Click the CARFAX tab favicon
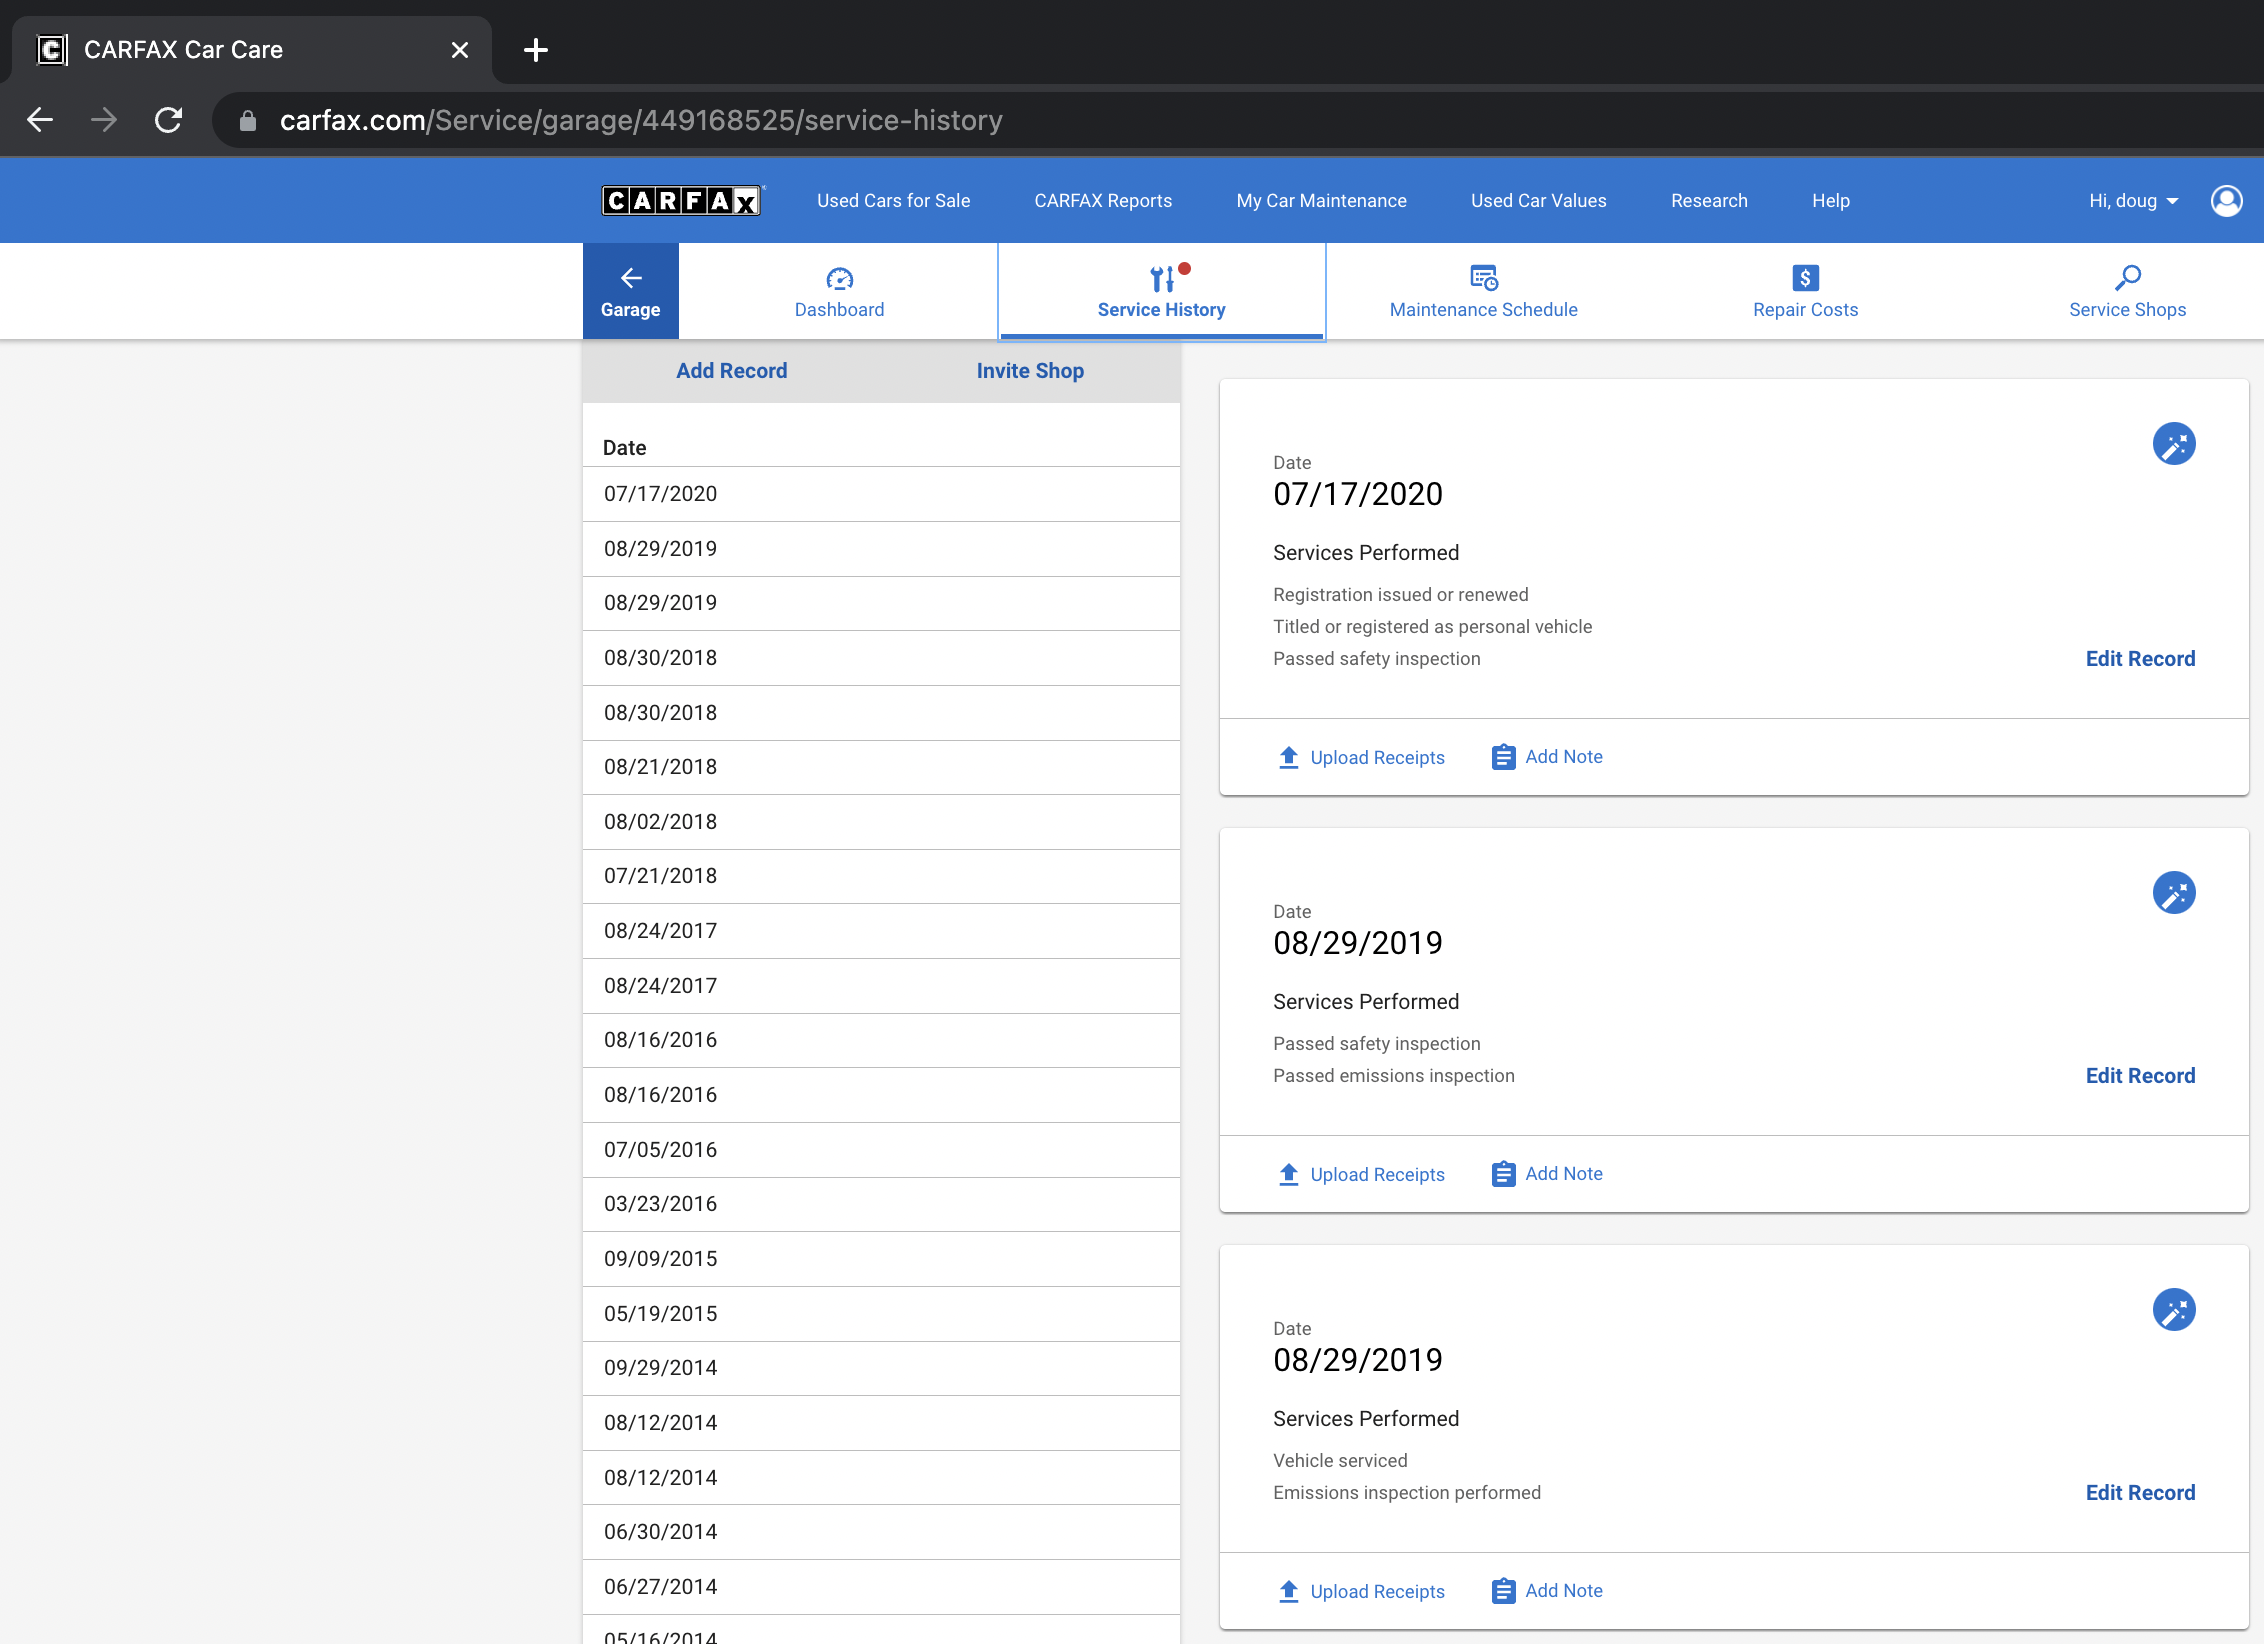The height and width of the screenshot is (1644, 2264). pyautogui.click(x=52, y=50)
